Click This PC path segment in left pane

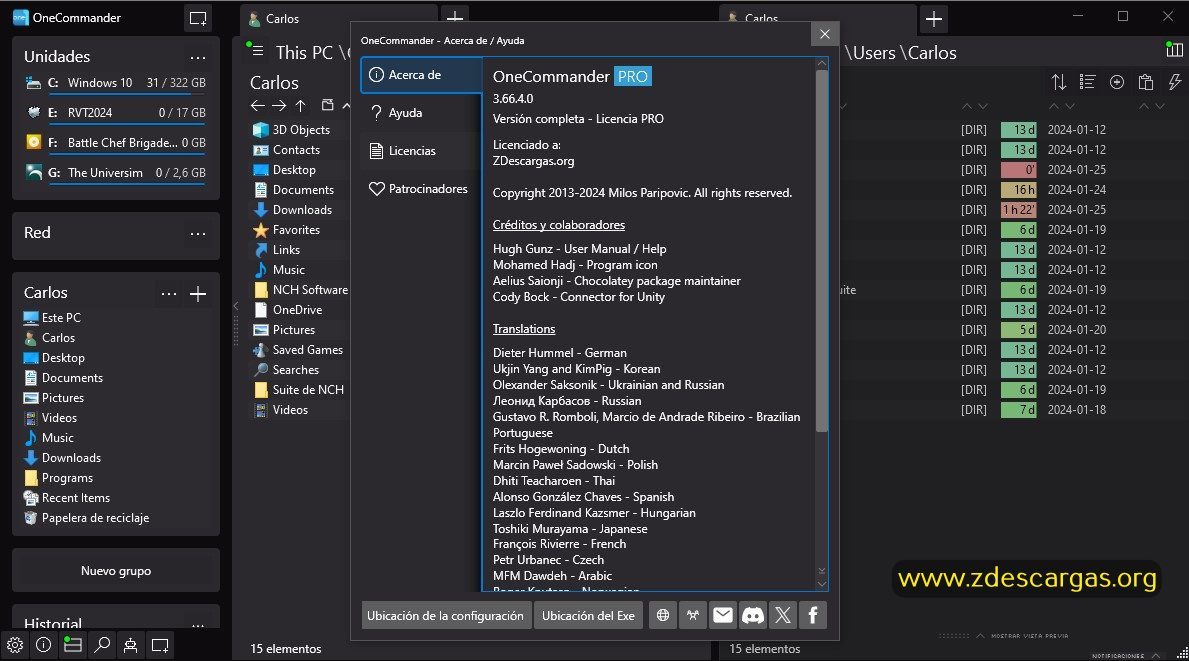pos(304,52)
